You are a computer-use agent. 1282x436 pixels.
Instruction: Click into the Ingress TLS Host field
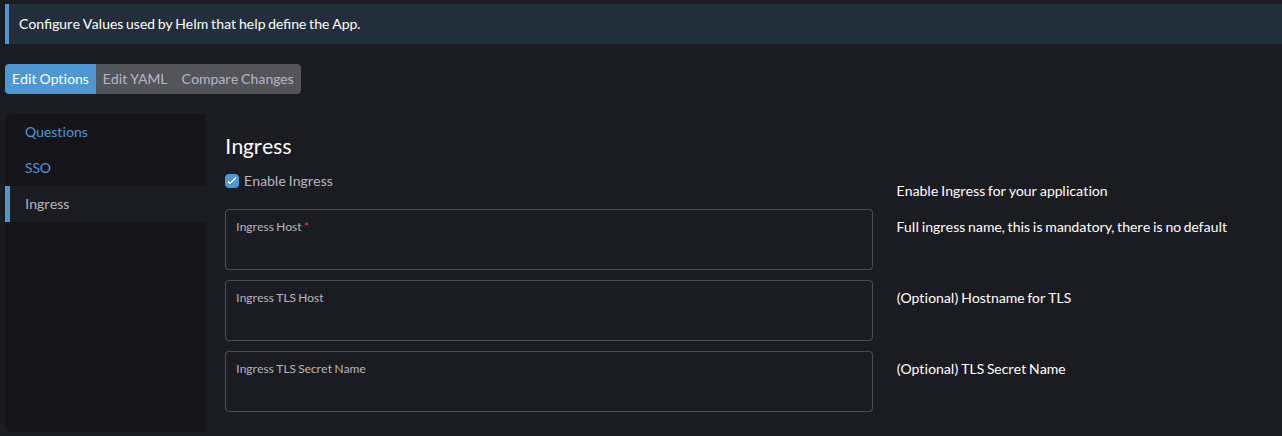(548, 319)
